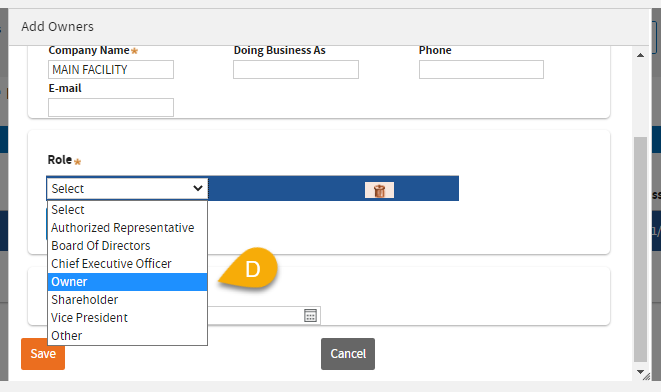Screen dimensions: 661x392
Task: Focus the E-mail input field
Action: coord(111,107)
